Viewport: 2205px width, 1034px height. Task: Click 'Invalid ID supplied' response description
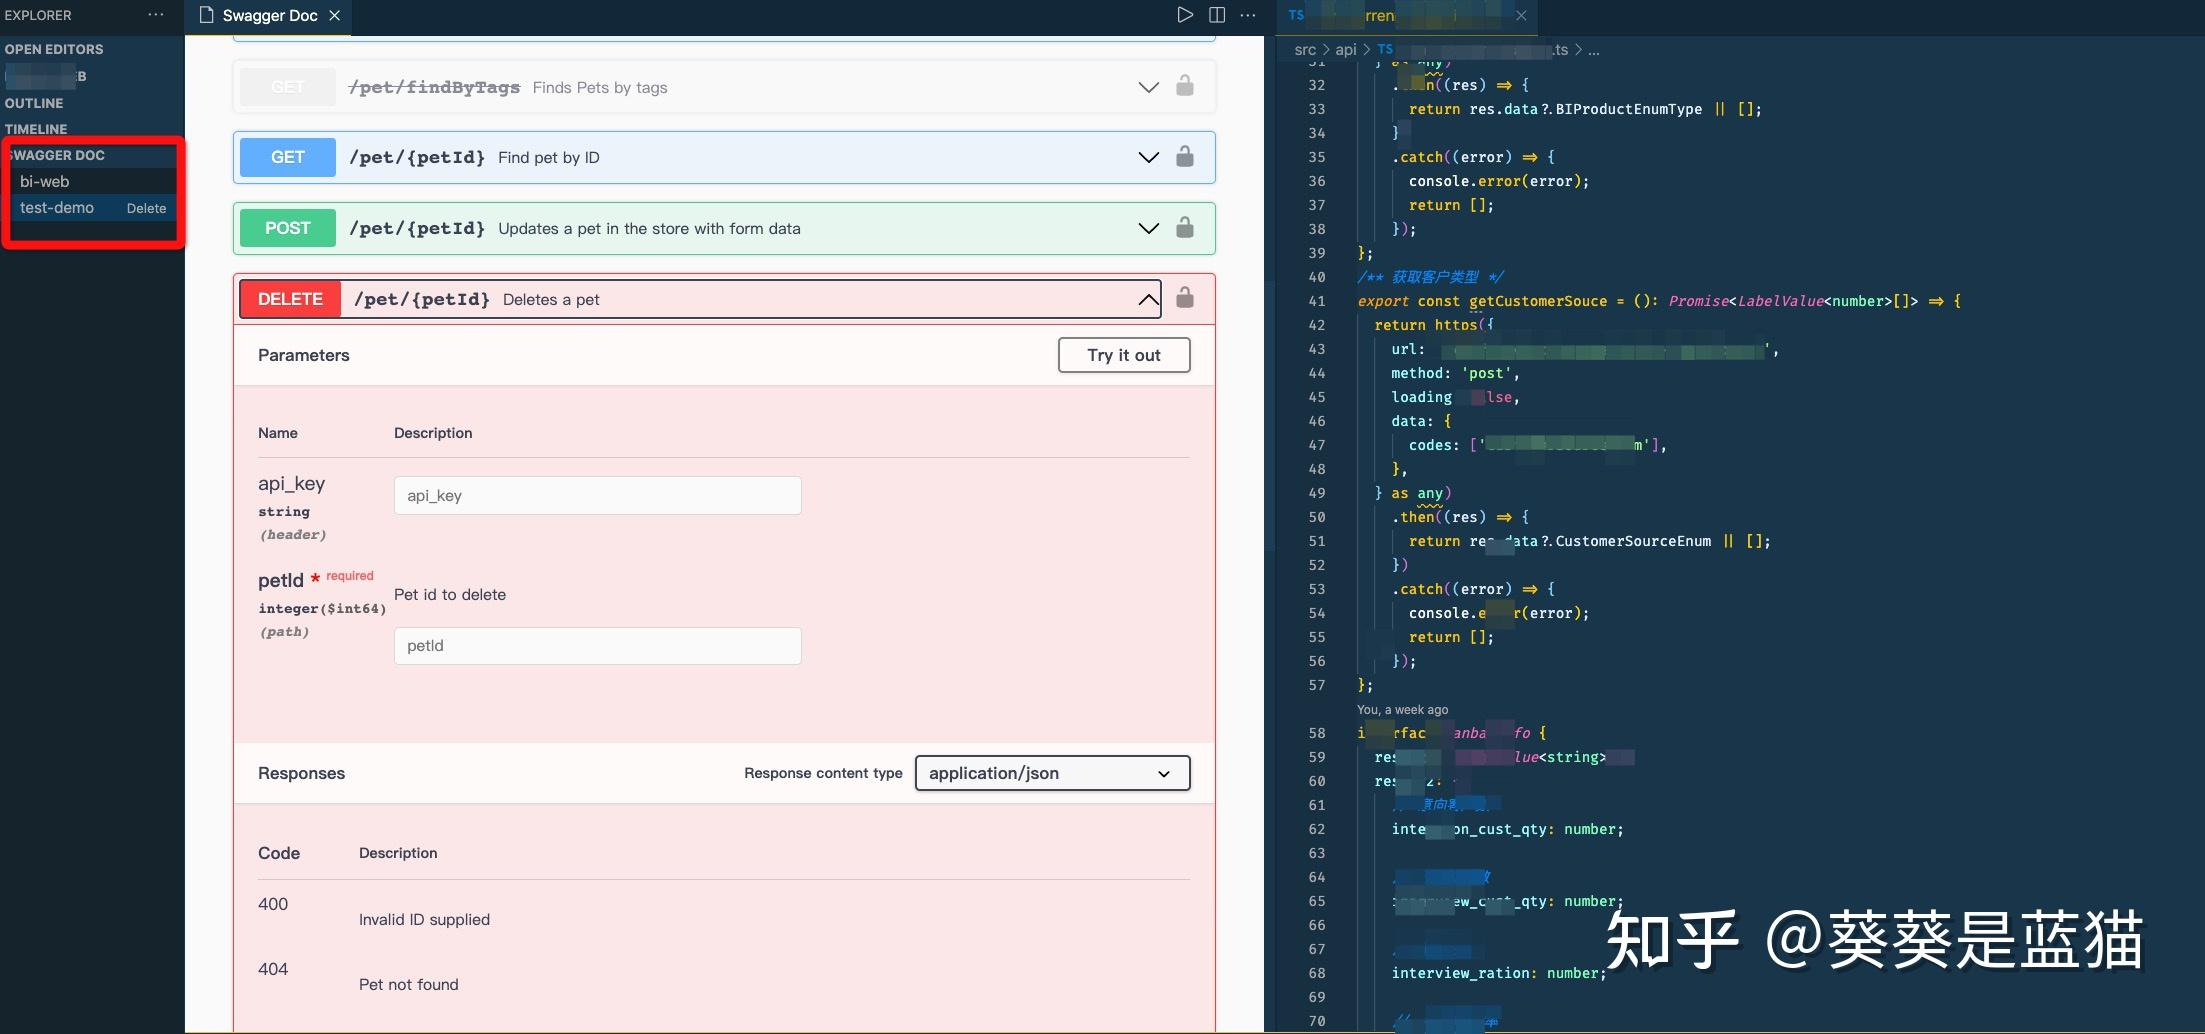point(424,919)
